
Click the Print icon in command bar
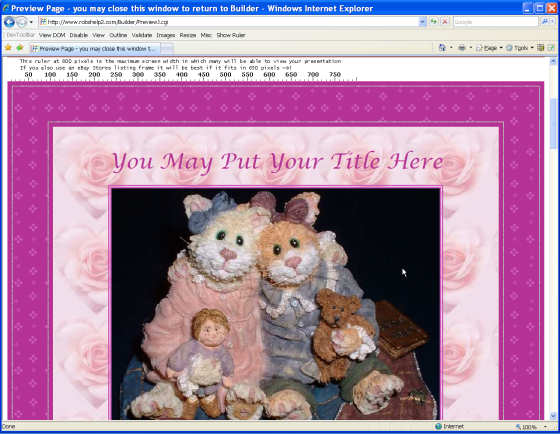click(x=462, y=48)
